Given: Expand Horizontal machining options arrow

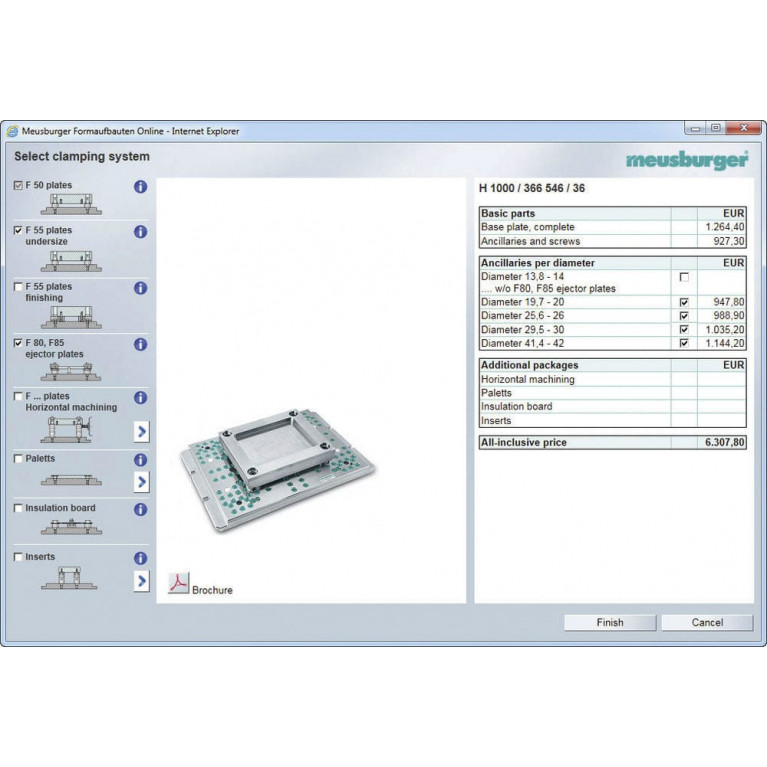Looking at the screenshot, I should 142,431.
